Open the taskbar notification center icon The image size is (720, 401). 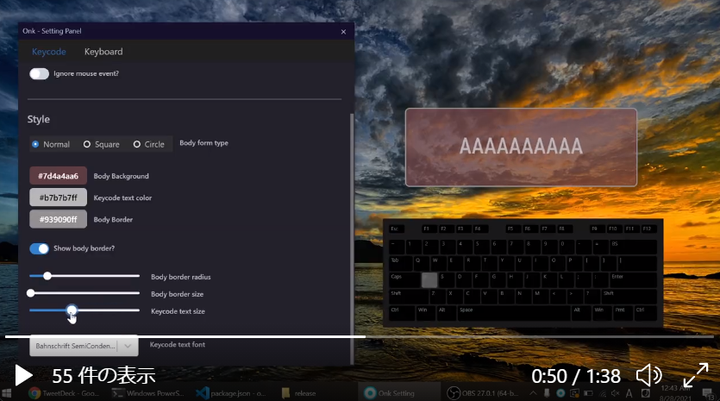pos(708,393)
